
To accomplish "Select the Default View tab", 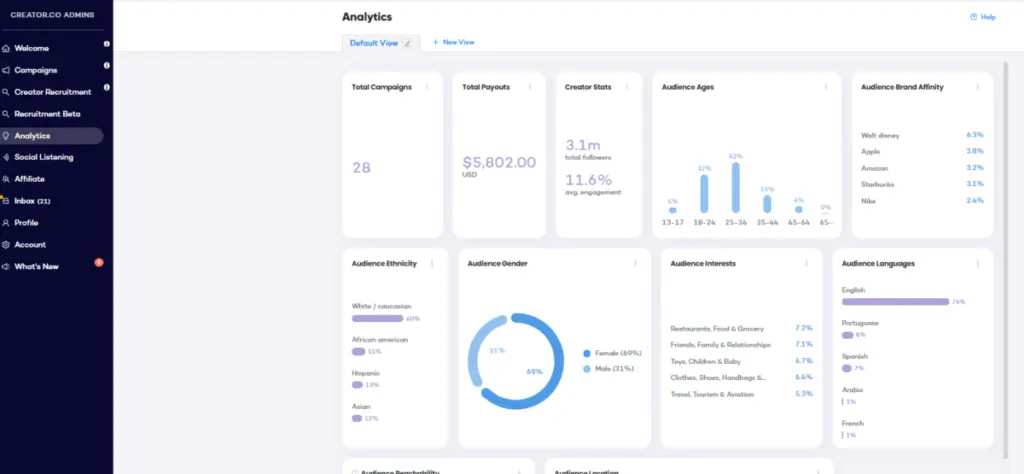I will pos(373,43).
